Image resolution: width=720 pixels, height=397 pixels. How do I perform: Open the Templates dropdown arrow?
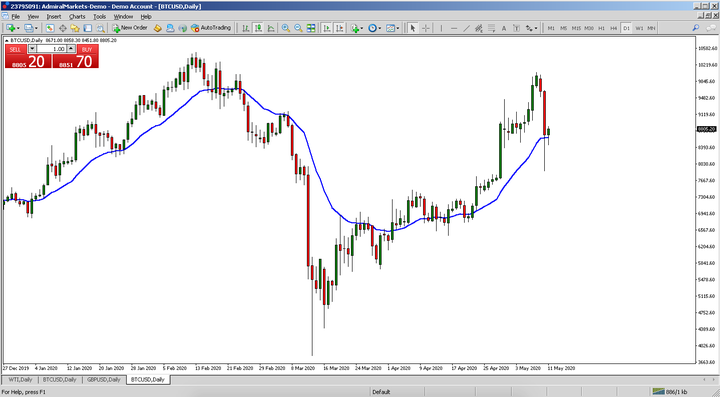pos(398,28)
